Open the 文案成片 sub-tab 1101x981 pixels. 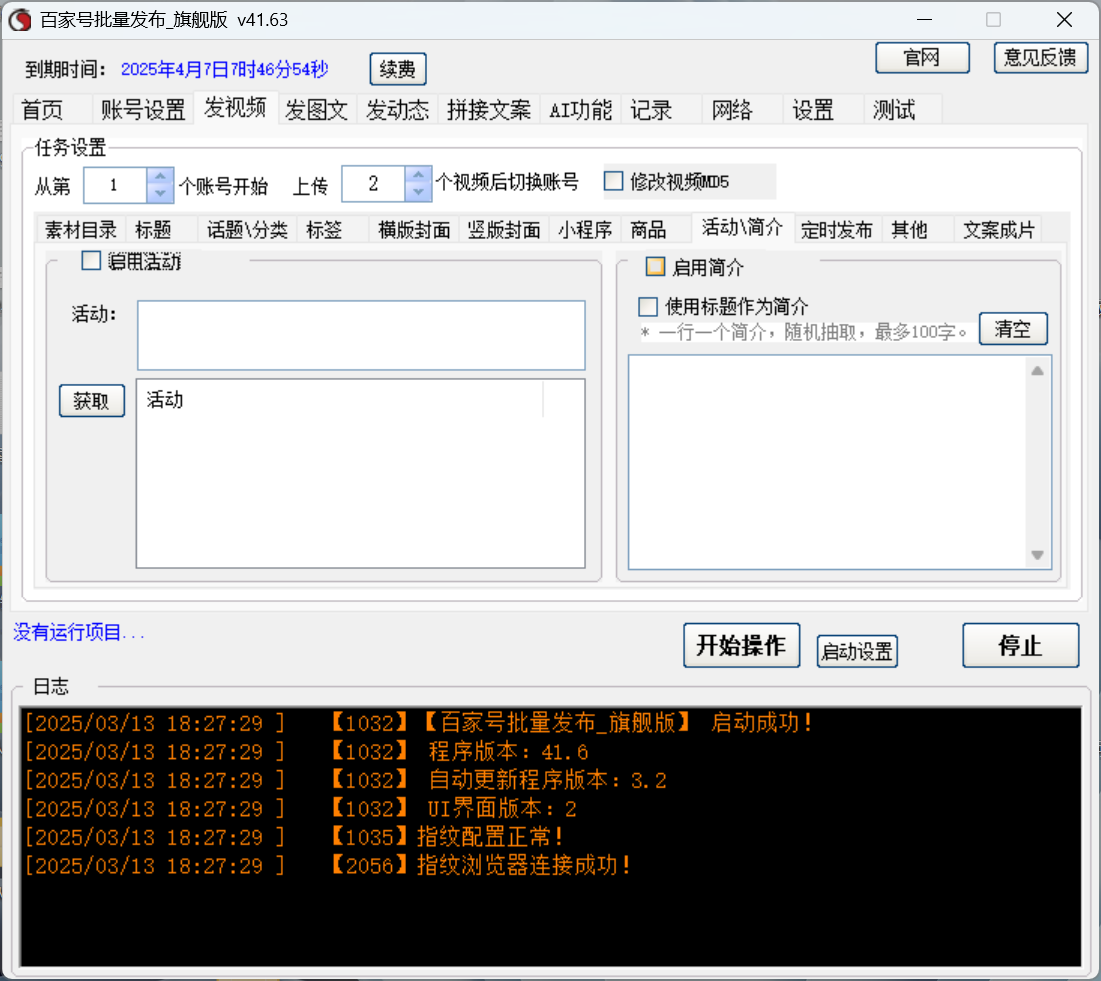click(x=998, y=230)
